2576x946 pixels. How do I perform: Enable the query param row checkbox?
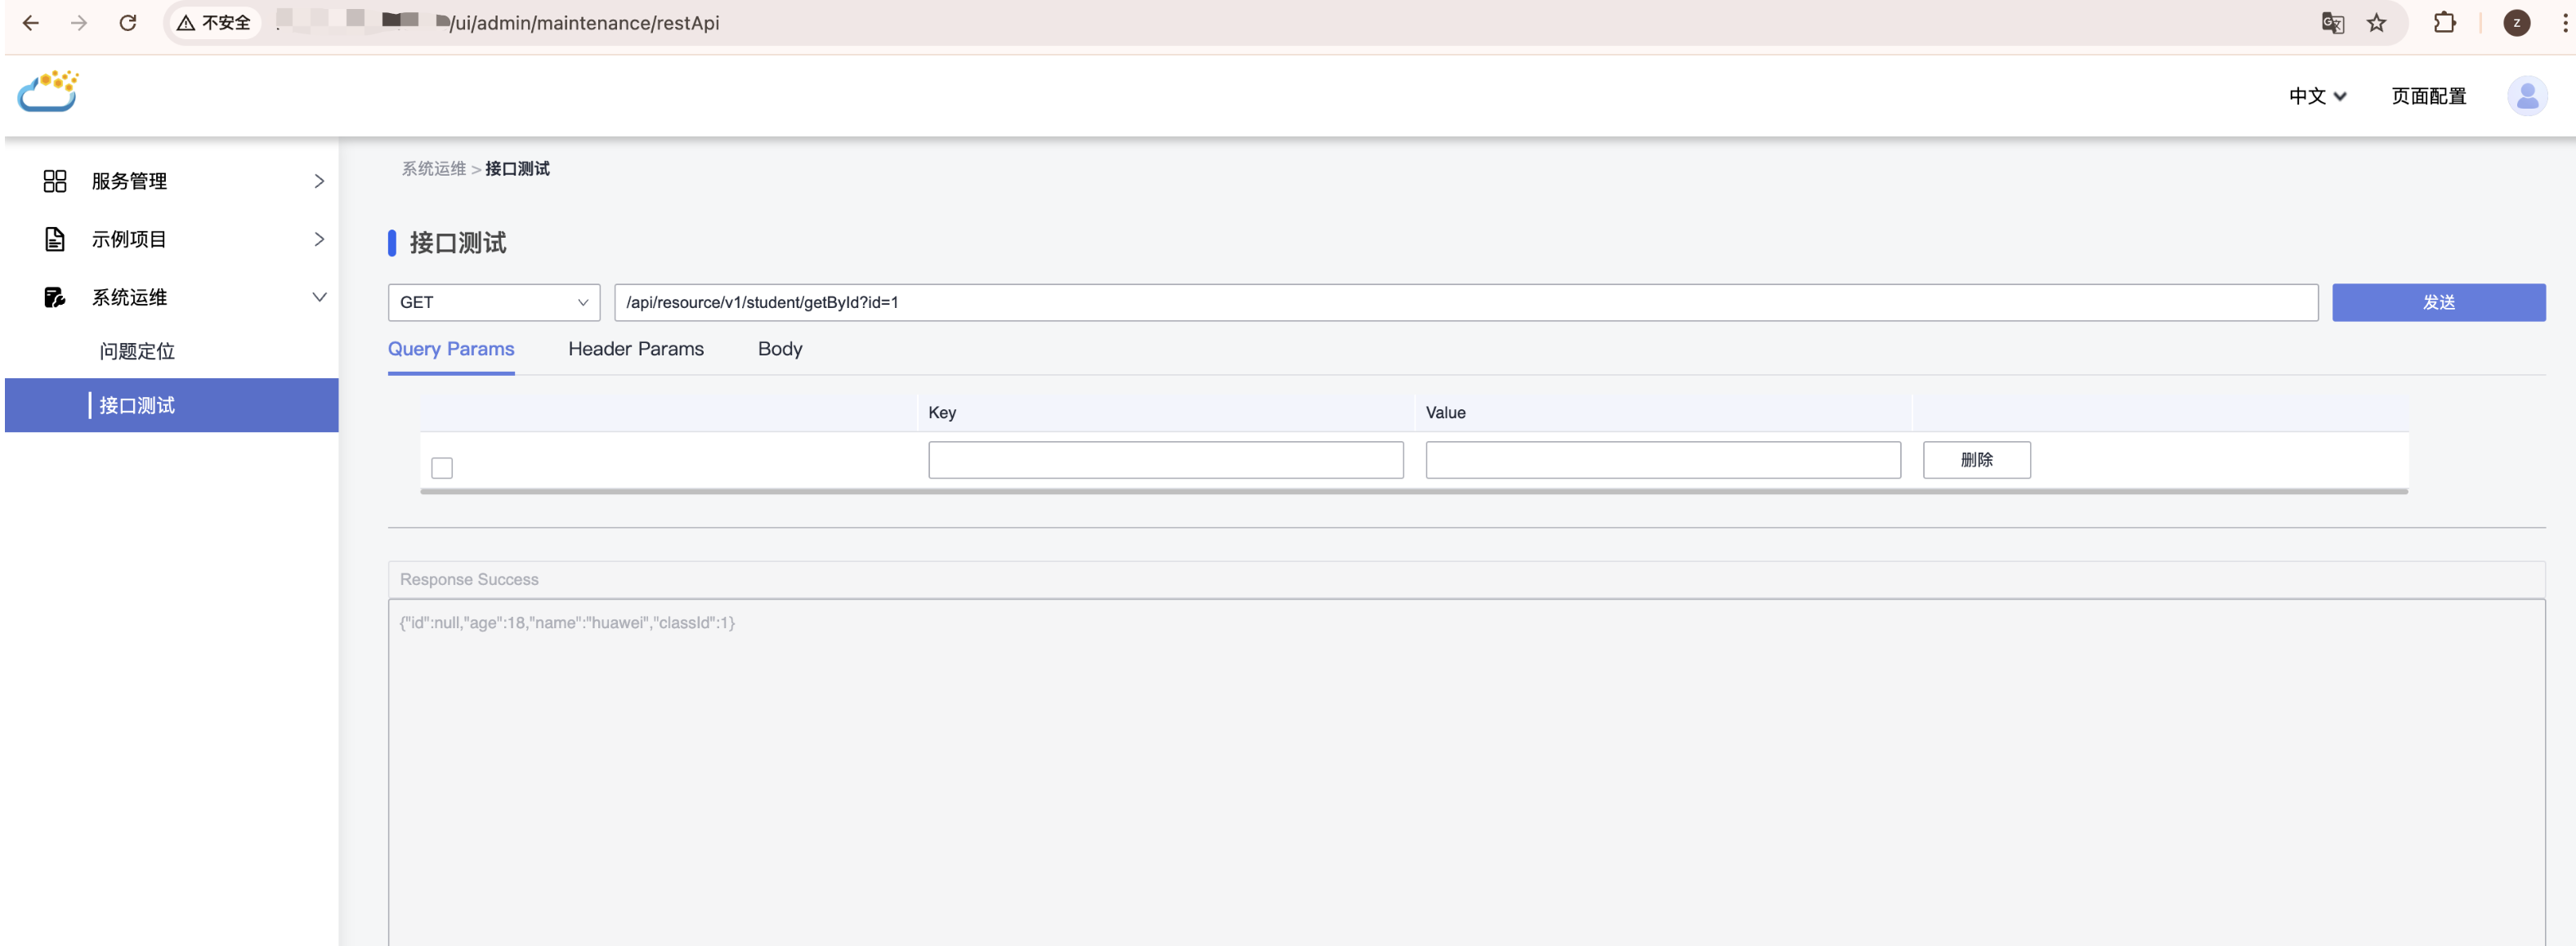point(442,467)
